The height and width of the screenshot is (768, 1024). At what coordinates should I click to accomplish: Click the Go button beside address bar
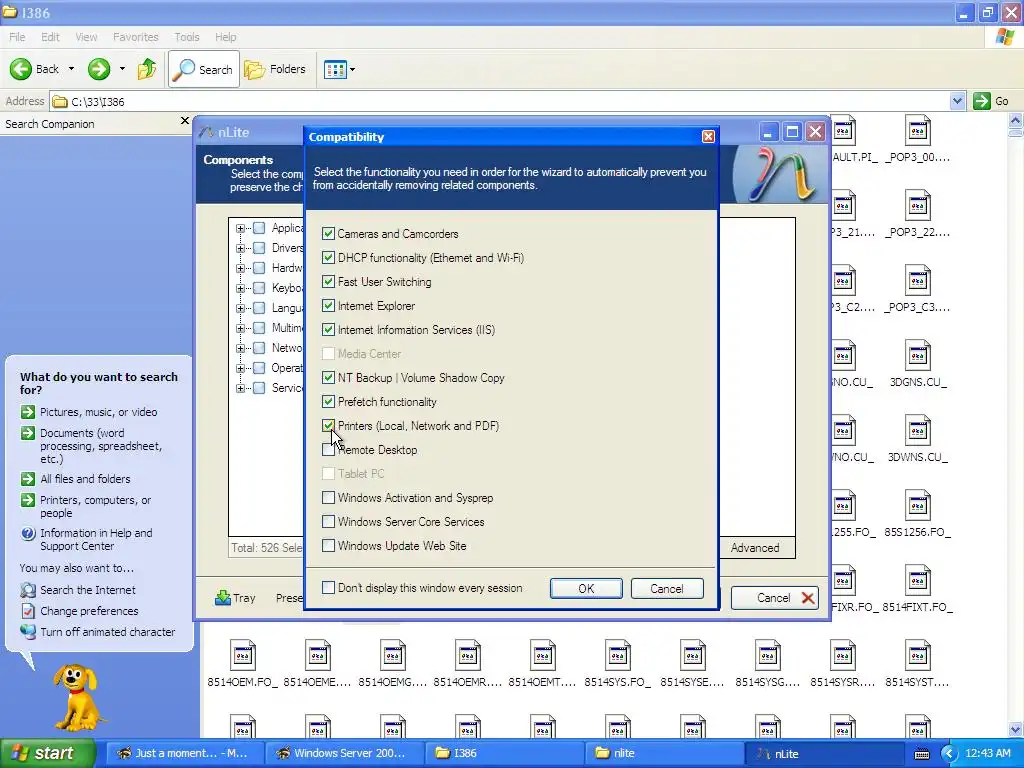pyautogui.click(x=991, y=101)
